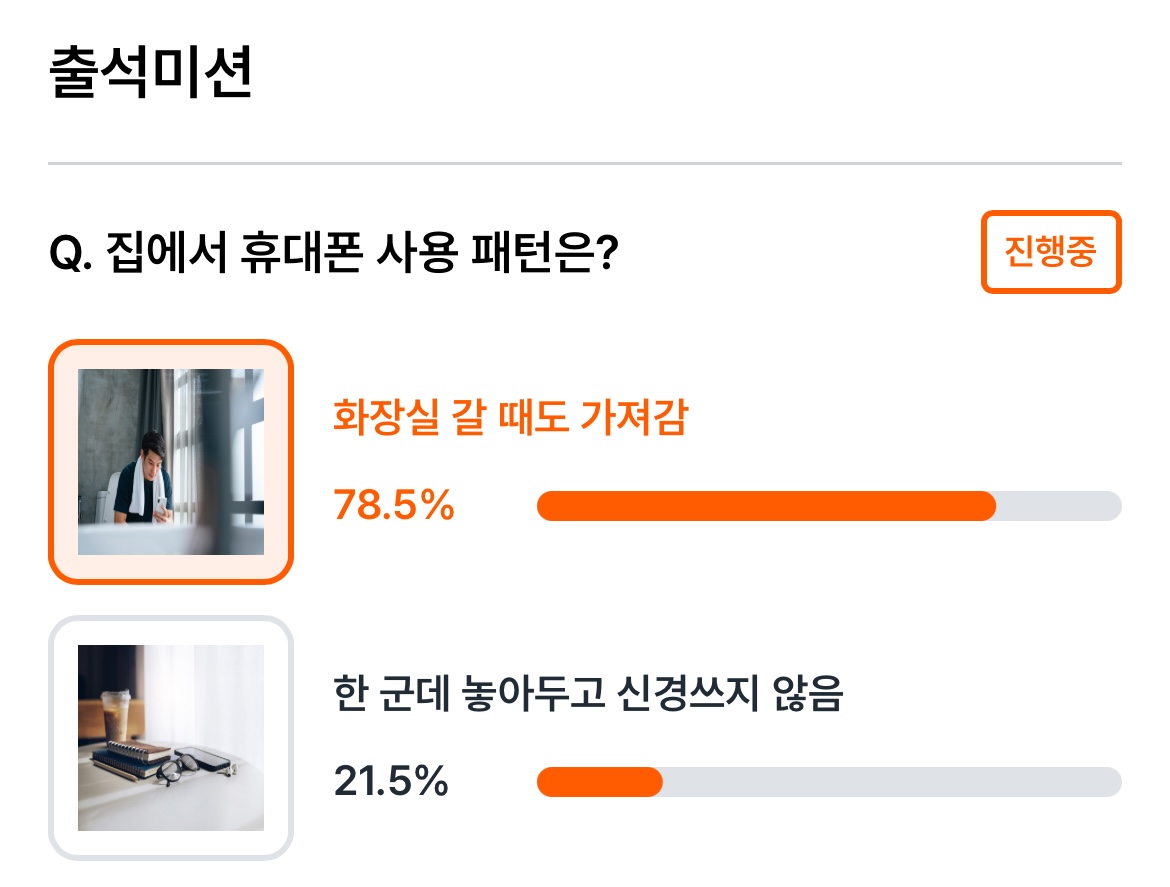Image resolution: width=1170 pixels, height=887 pixels.
Task: Click the 출석미션 page heading
Action: point(151,72)
